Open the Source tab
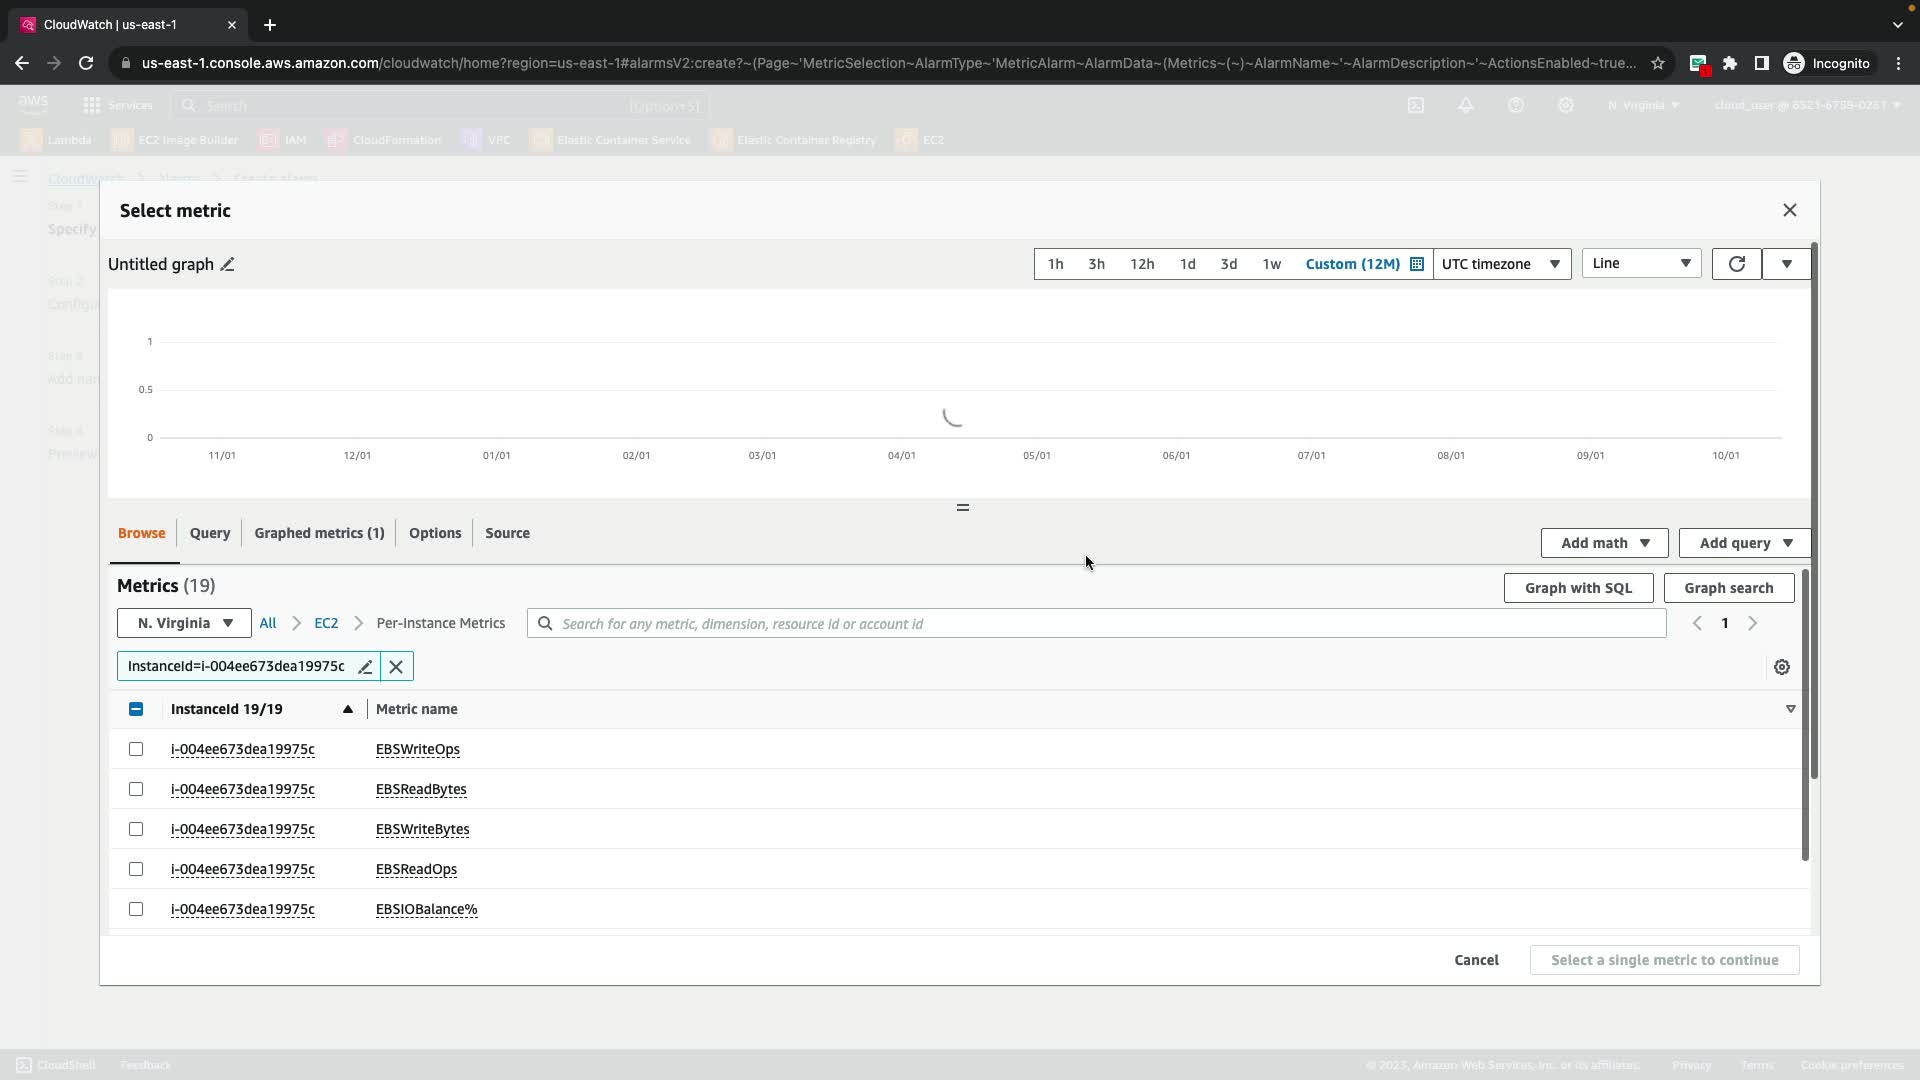Screen dimensions: 1920x1080 pyautogui.click(x=507, y=533)
